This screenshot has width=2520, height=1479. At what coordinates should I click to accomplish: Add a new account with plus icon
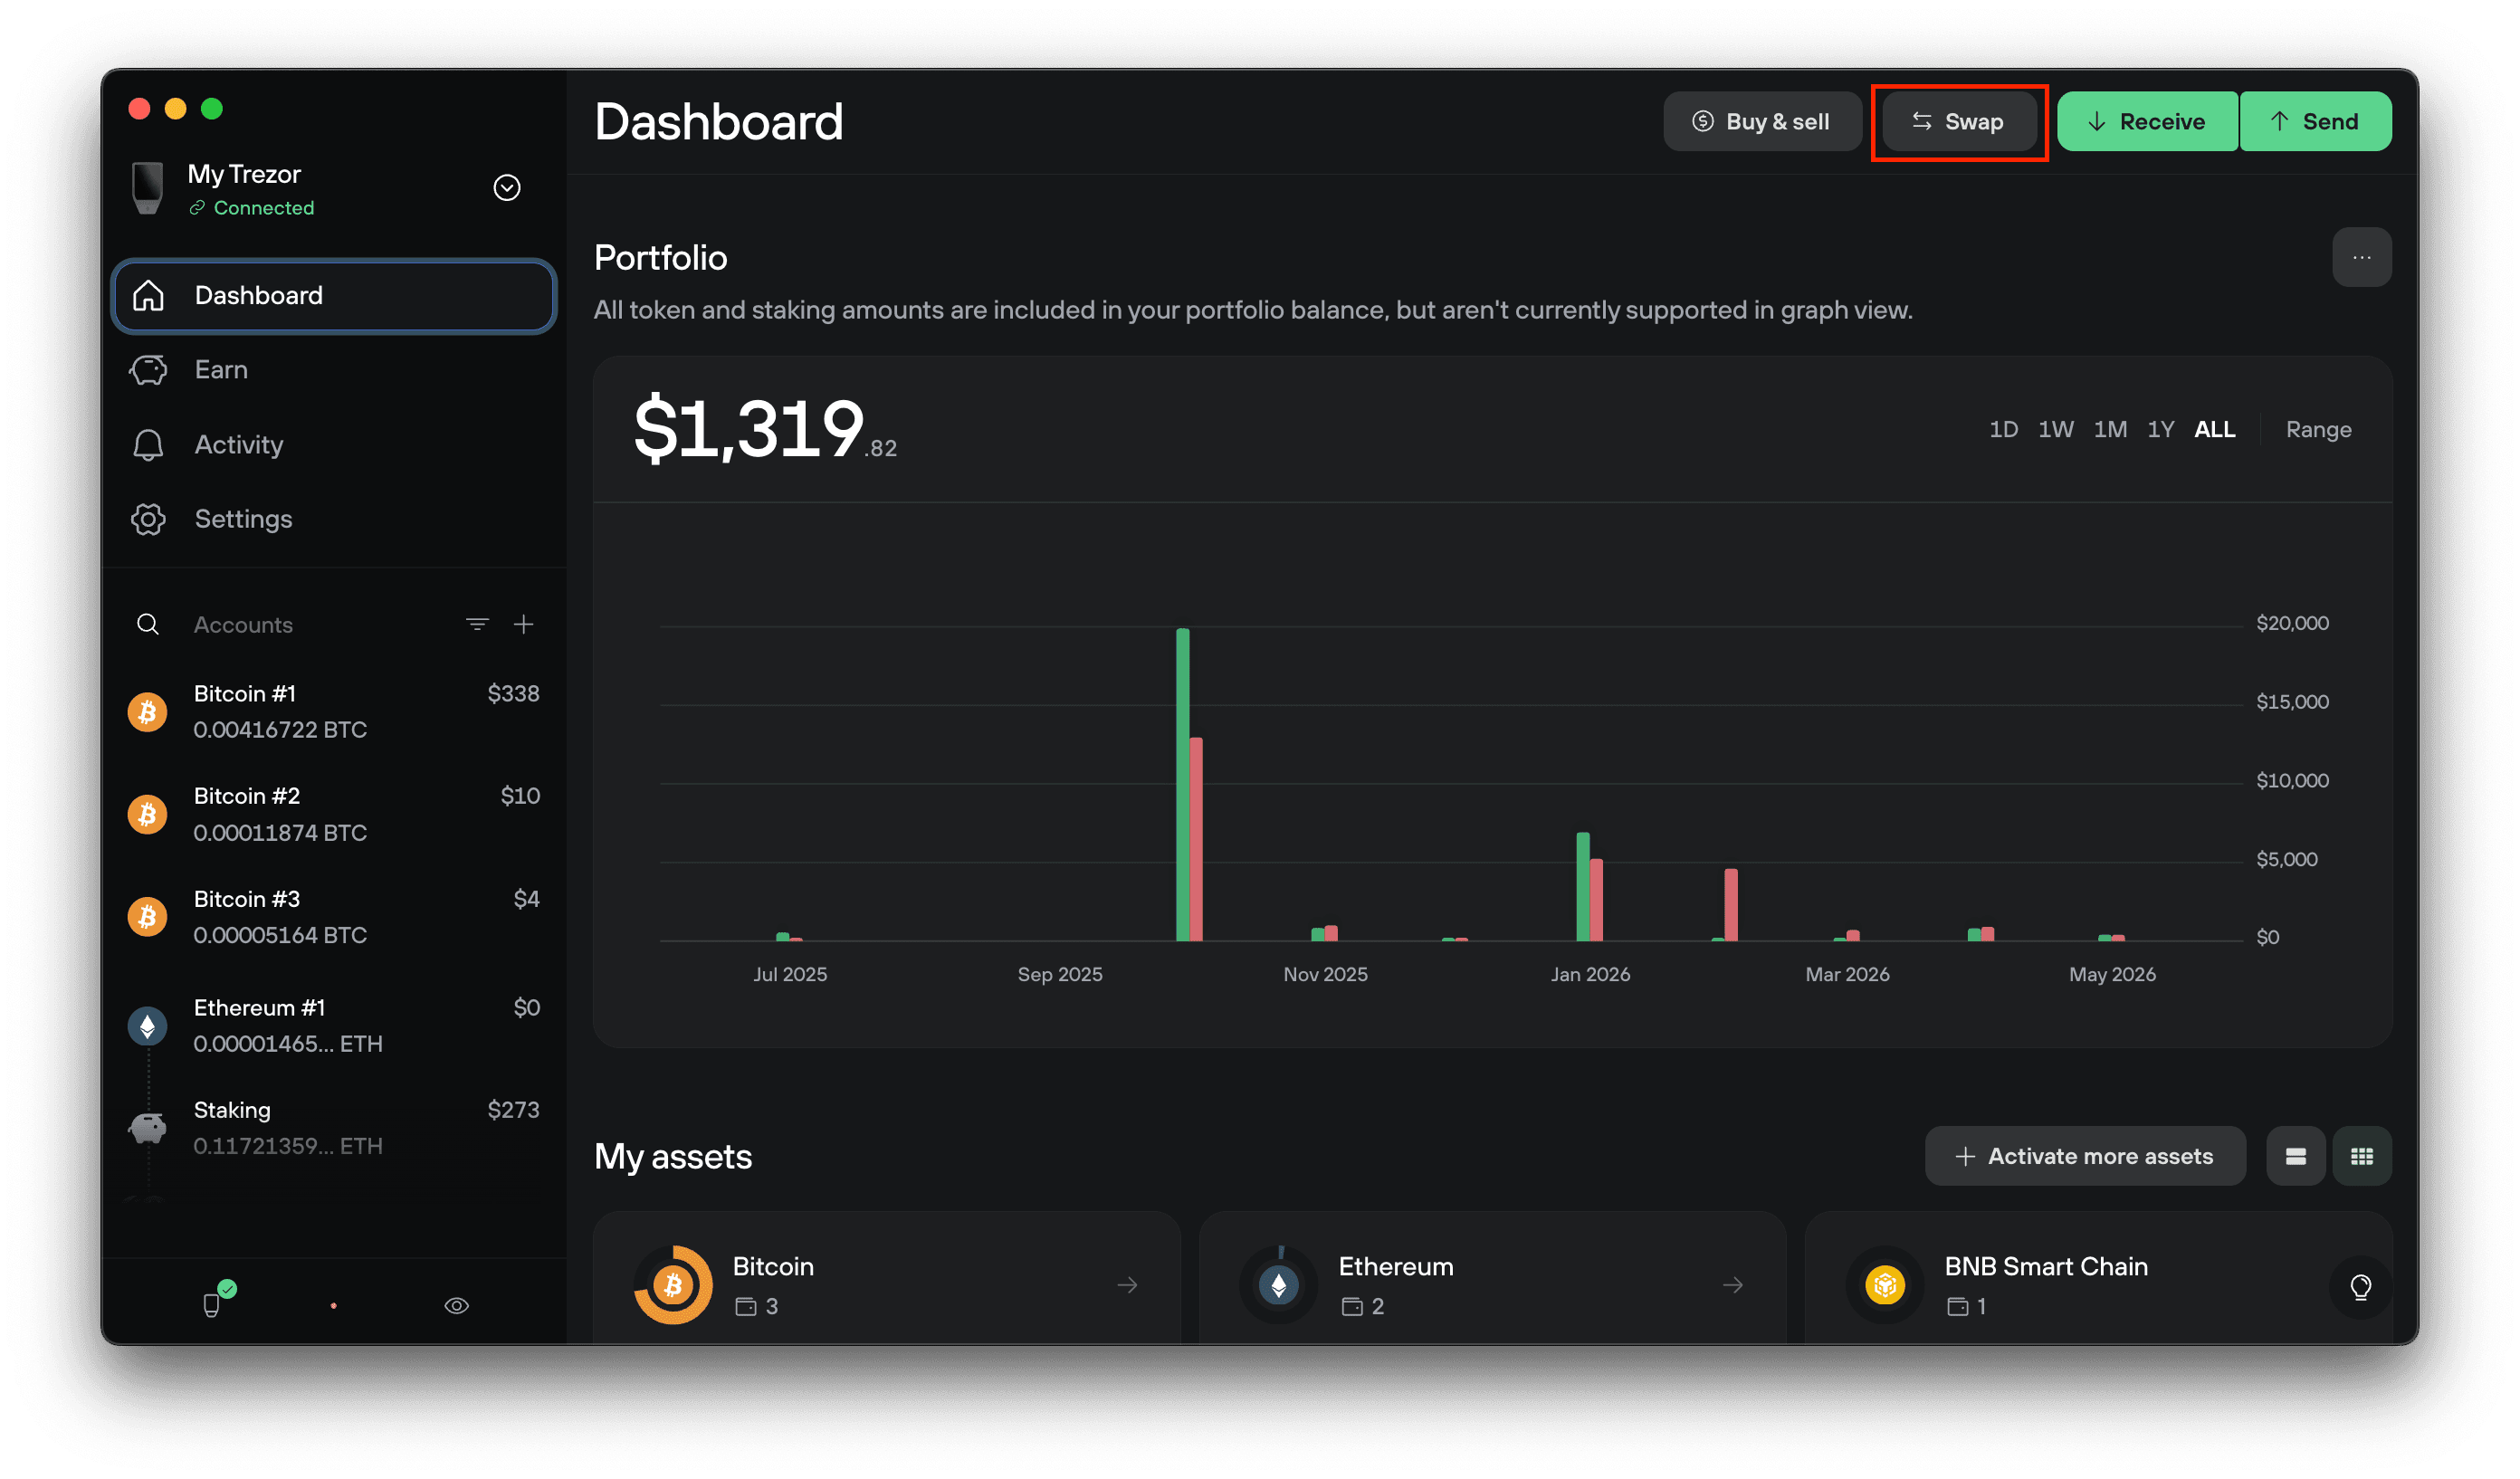[523, 625]
